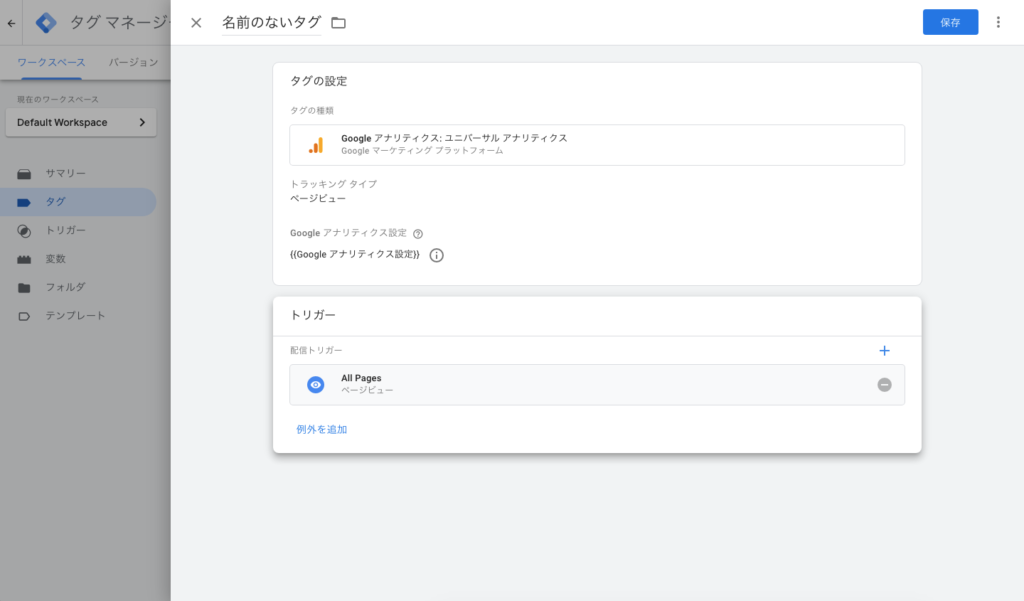
Task: Edit the tag name 名前のないタグ
Action: click(272, 23)
